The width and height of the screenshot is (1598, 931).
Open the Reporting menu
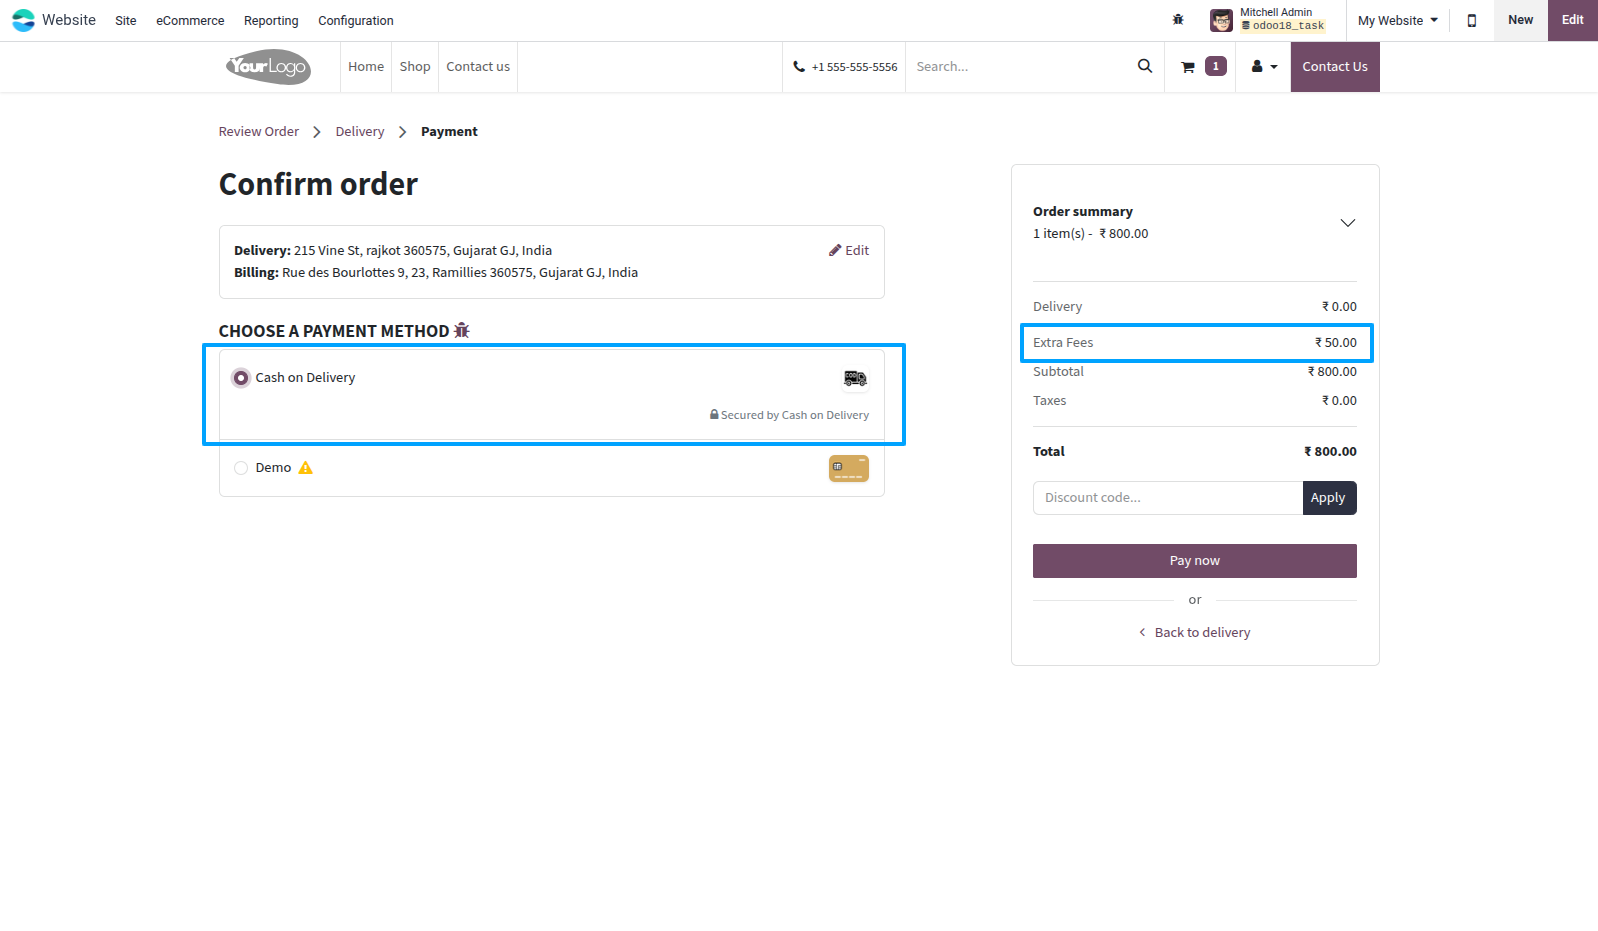click(271, 20)
